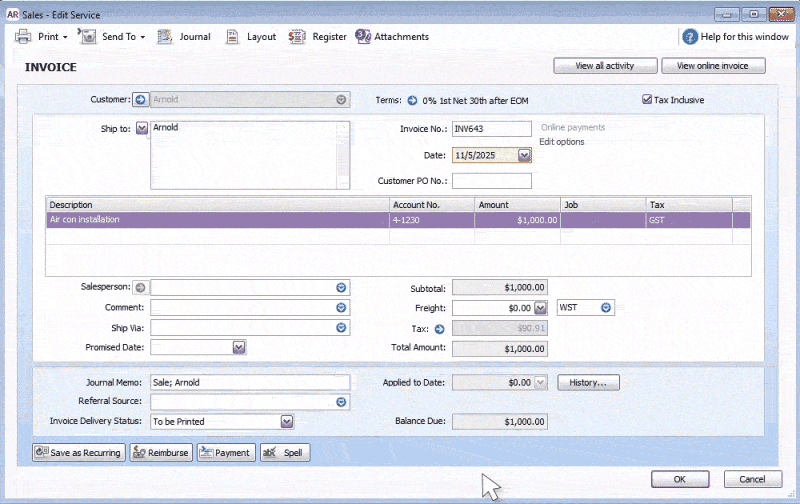This screenshot has height=504, width=800.
Task: Click the Customer zoom arrow icon
Action: (x=140, y=99)
